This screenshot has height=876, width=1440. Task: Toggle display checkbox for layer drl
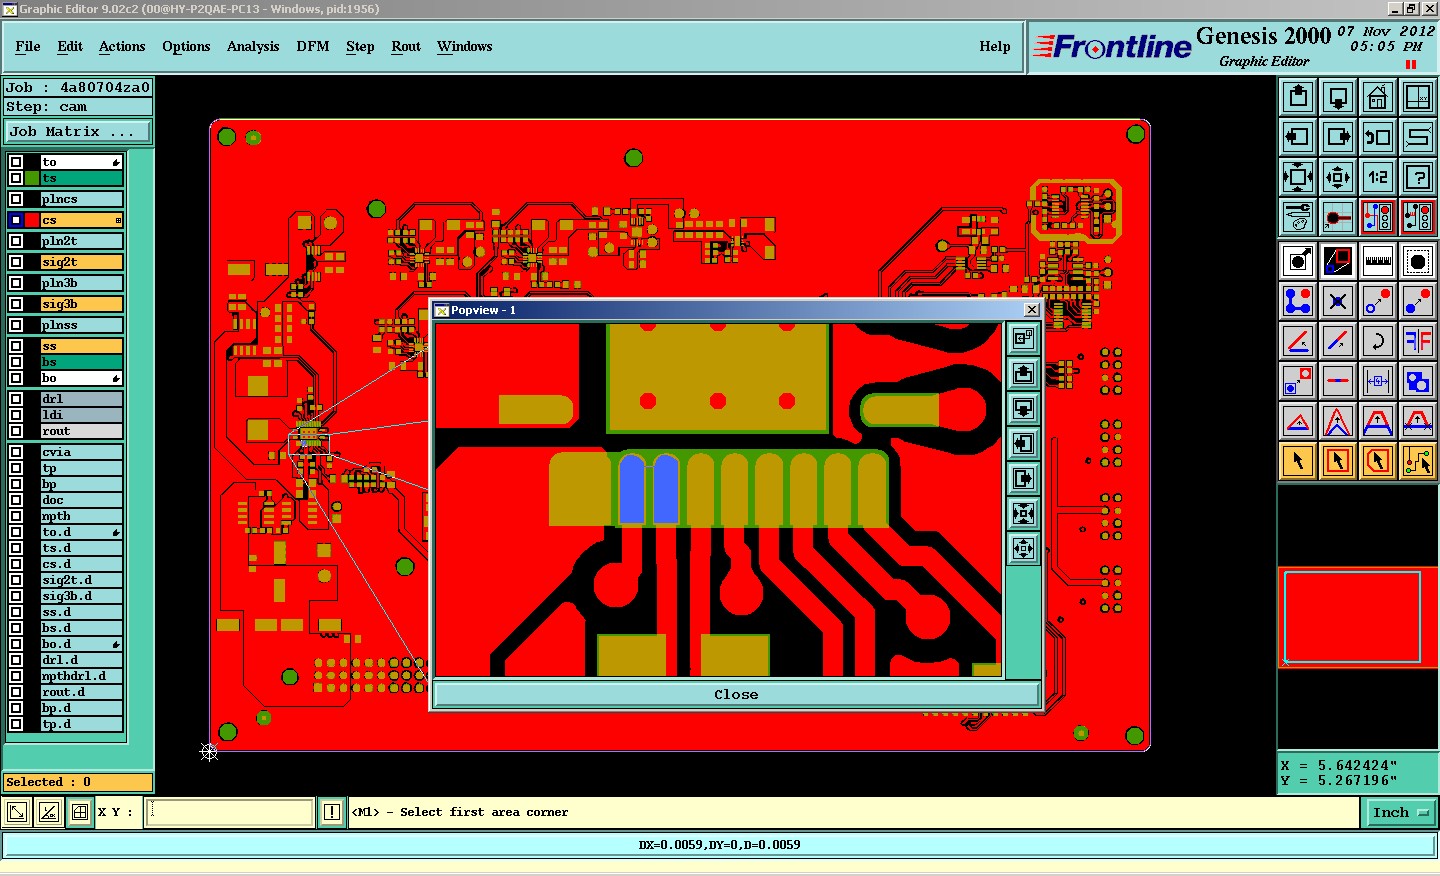[x=16, y=399]
